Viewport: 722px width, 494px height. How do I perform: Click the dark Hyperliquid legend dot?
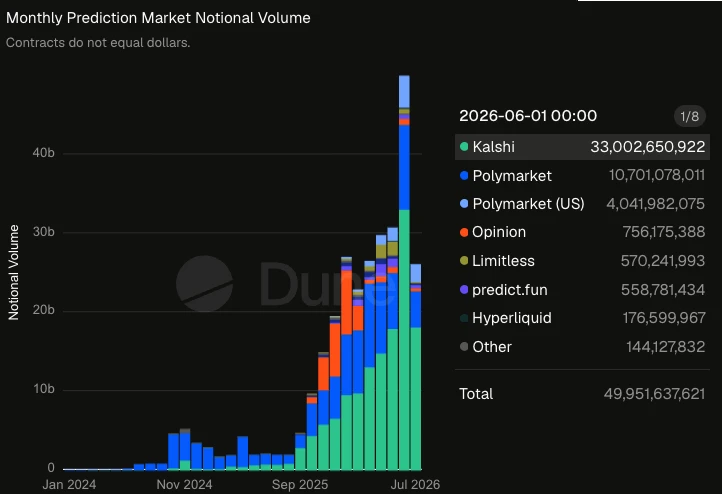coord(464,318)
